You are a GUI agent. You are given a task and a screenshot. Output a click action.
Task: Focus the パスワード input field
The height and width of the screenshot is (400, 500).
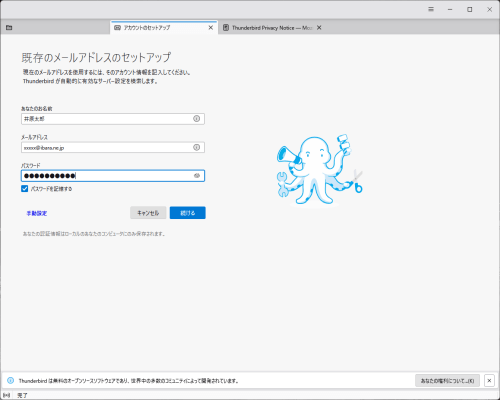(113, 176)
